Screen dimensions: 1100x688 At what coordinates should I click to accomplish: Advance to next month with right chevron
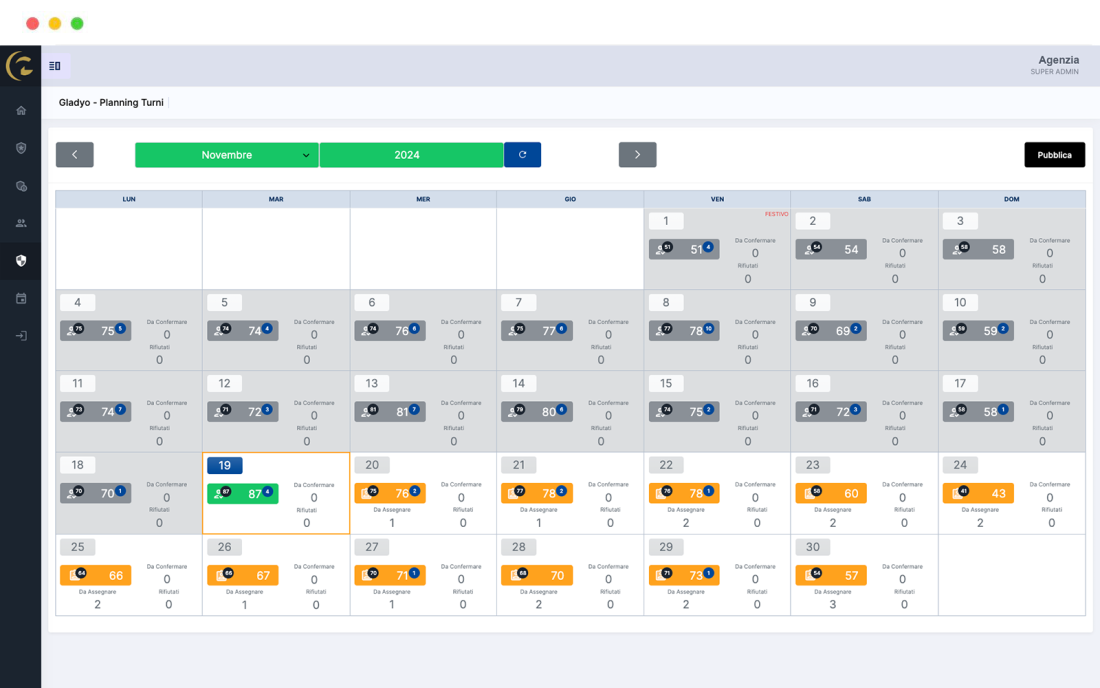(637, 155)
